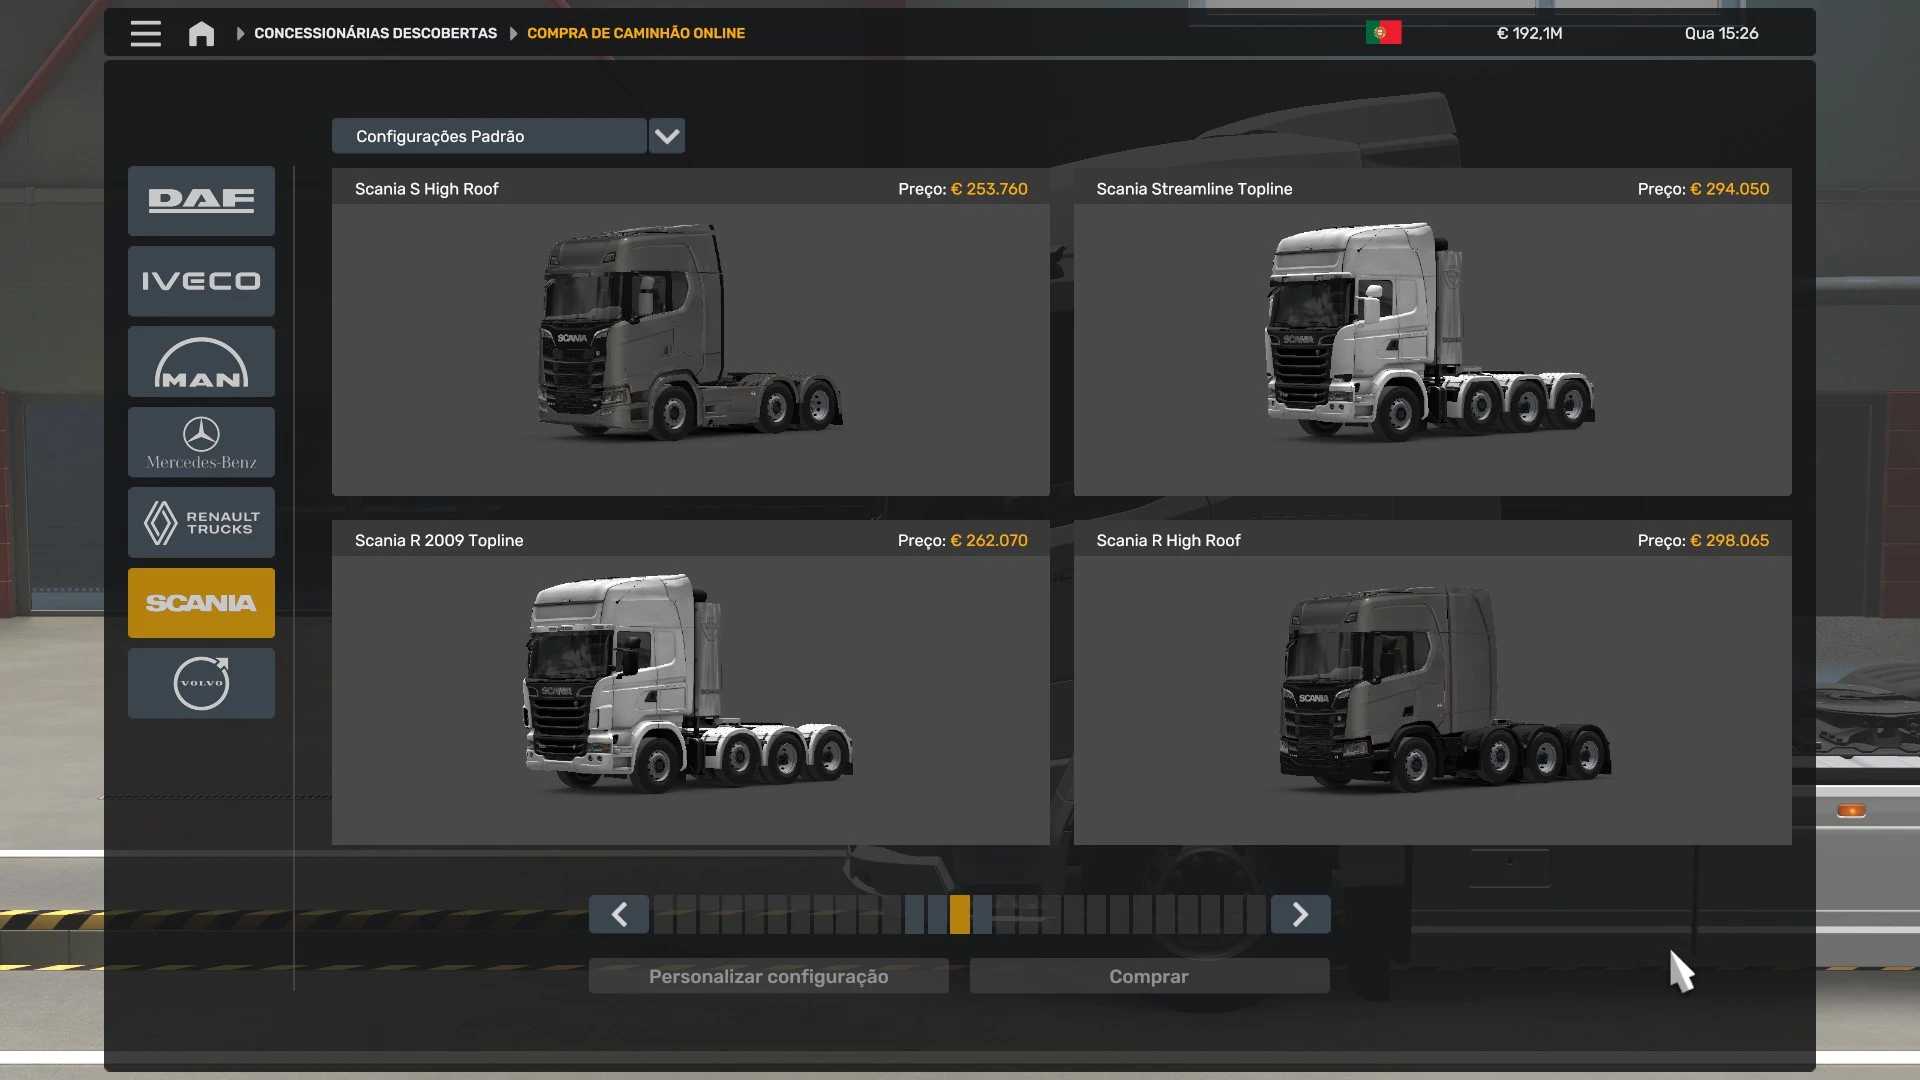
Task: Open the Renault Trucks brand
Action: pos(201,522)
